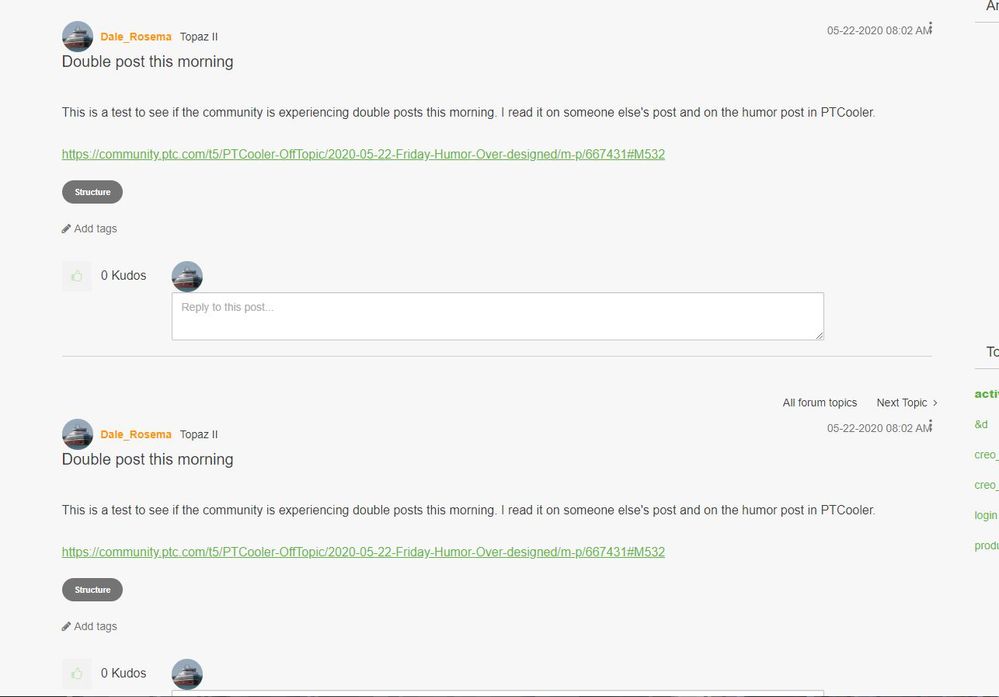999x697 pixels.
Task: Click Dale_Rosema avatar on second post
Action: (x=77, y=435)
